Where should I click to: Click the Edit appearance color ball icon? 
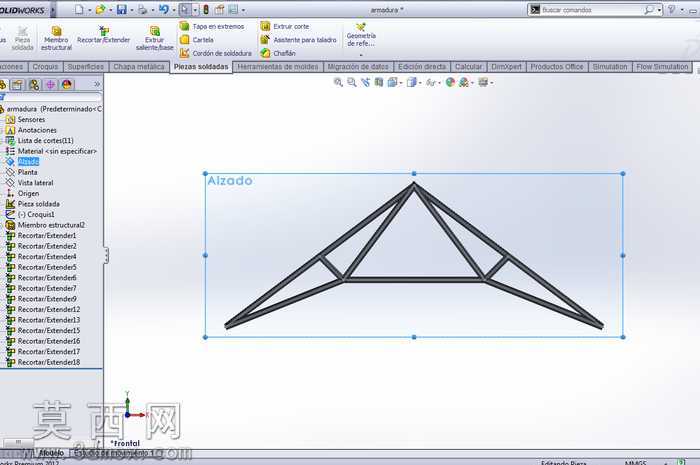450,82
